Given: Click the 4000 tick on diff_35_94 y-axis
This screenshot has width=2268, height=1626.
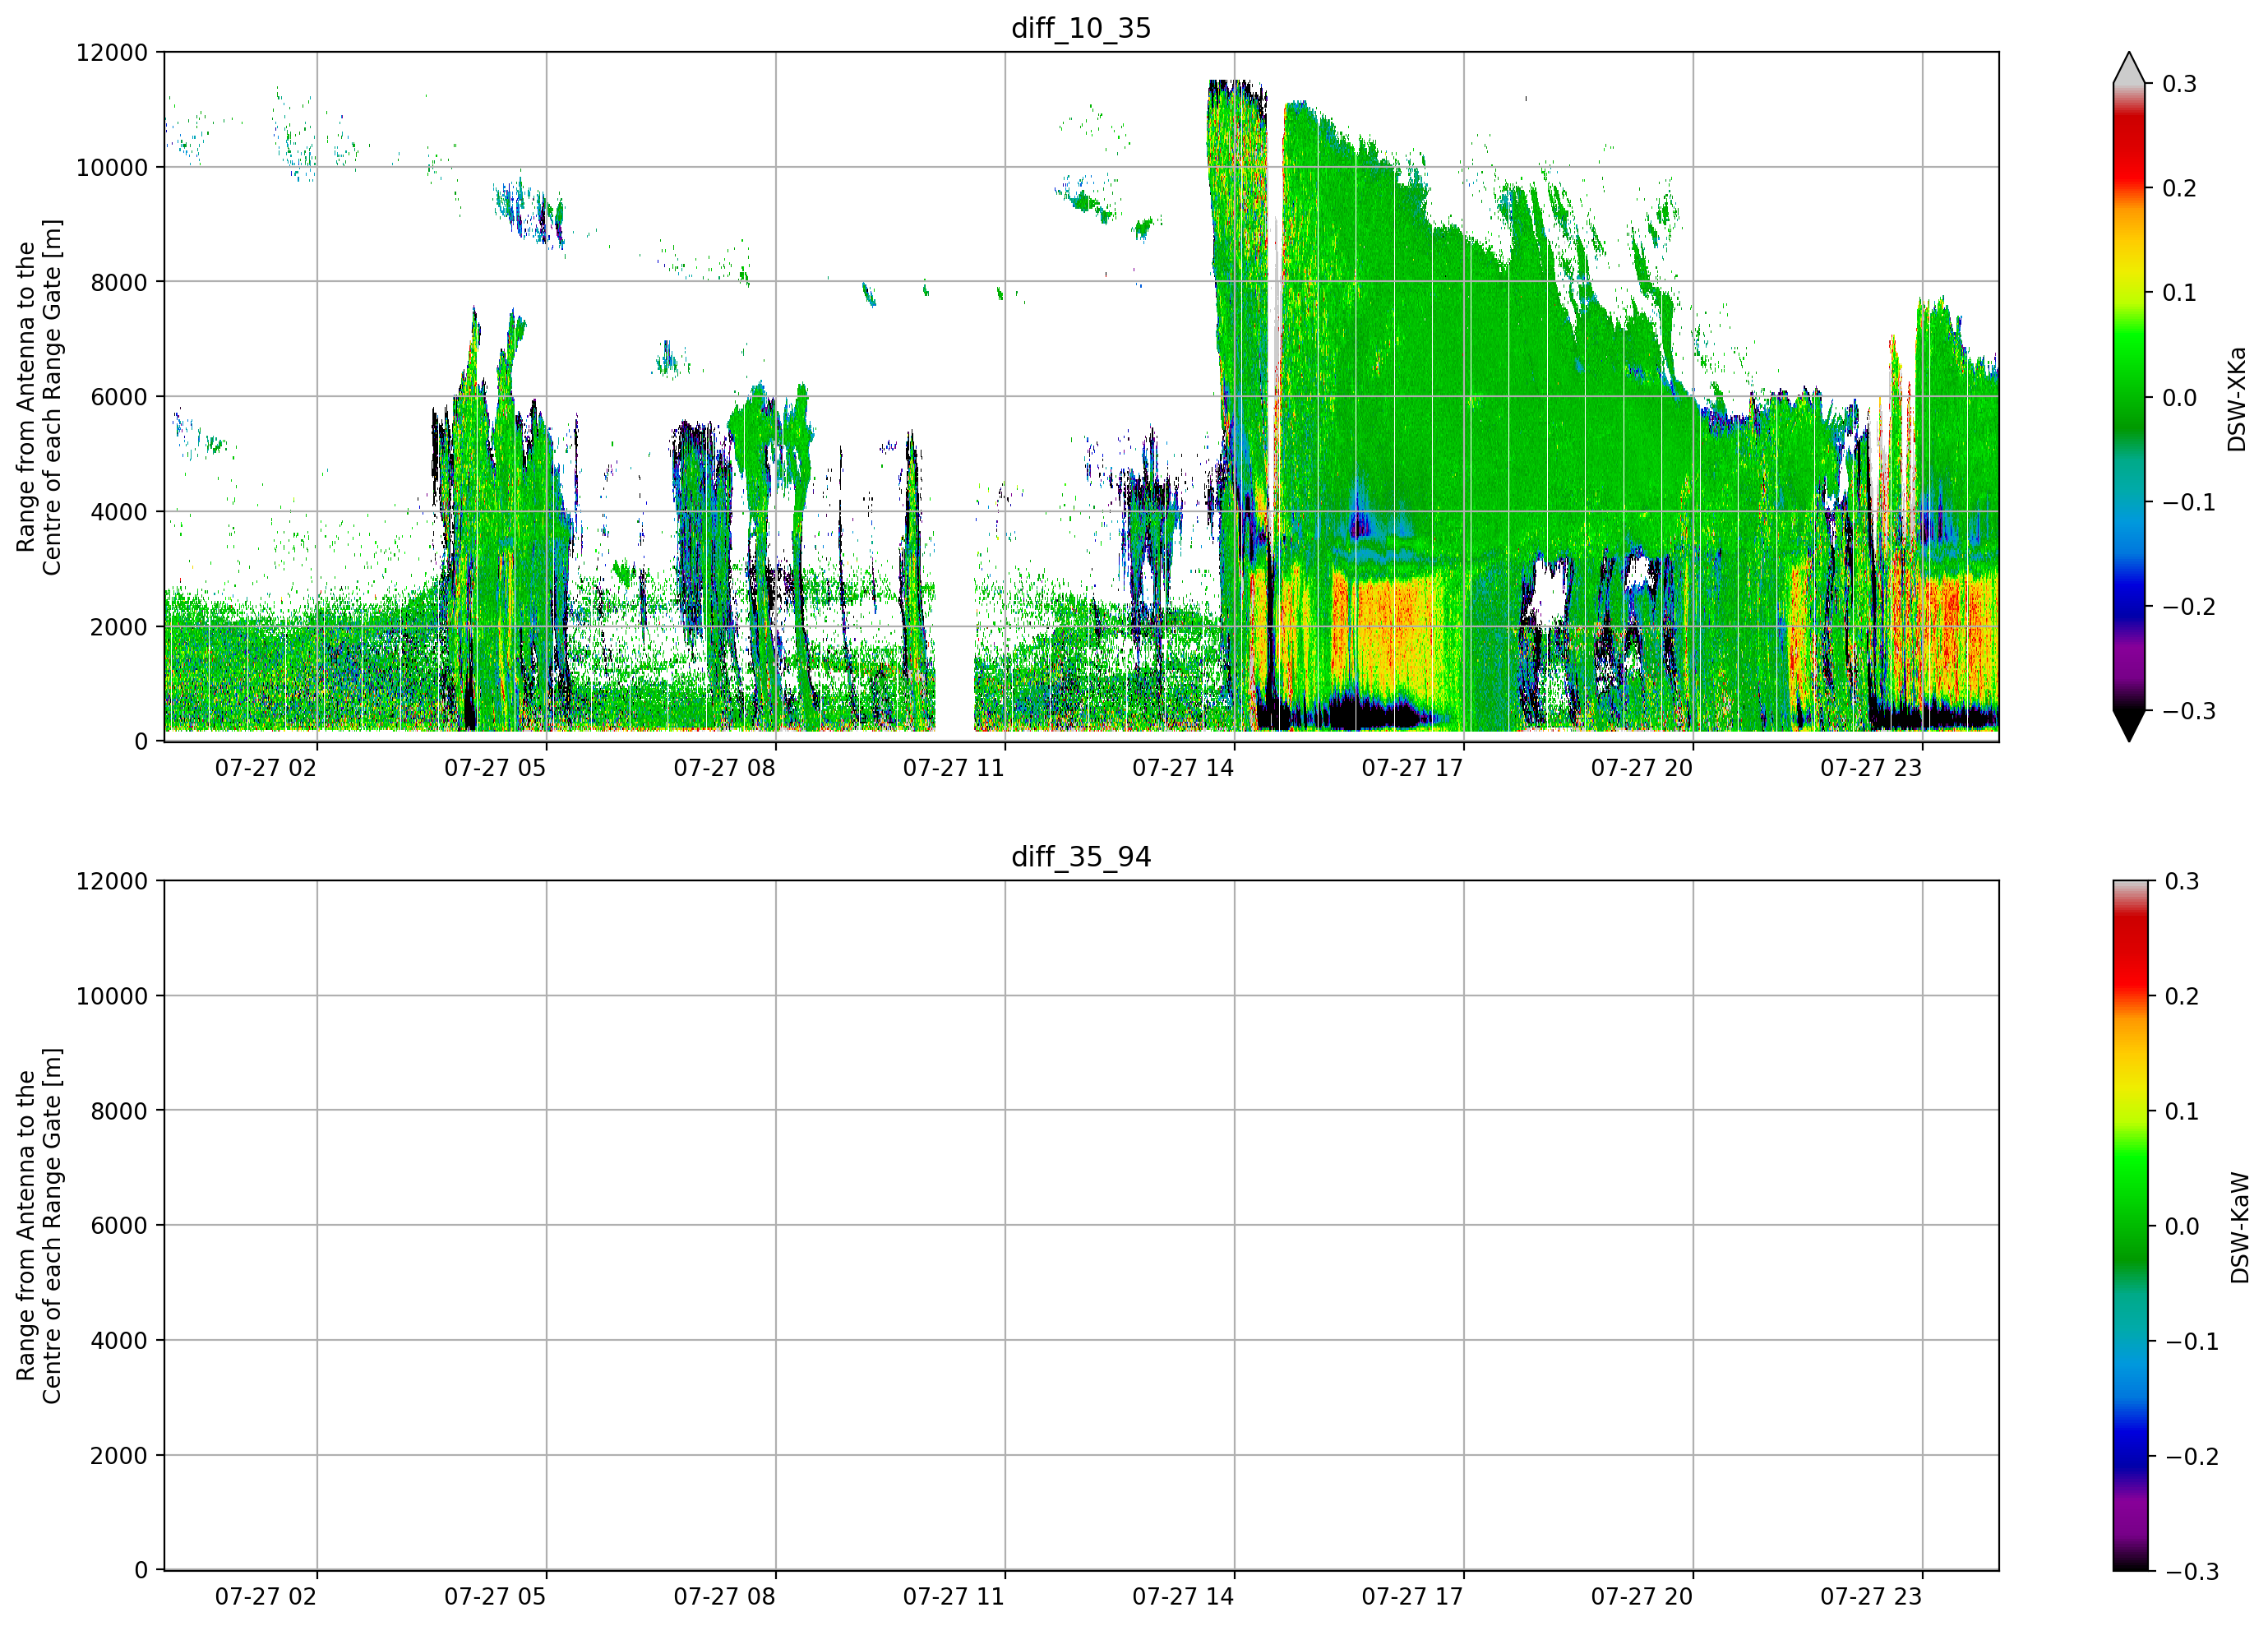Looking at the screenshot, I should 119,1341.
